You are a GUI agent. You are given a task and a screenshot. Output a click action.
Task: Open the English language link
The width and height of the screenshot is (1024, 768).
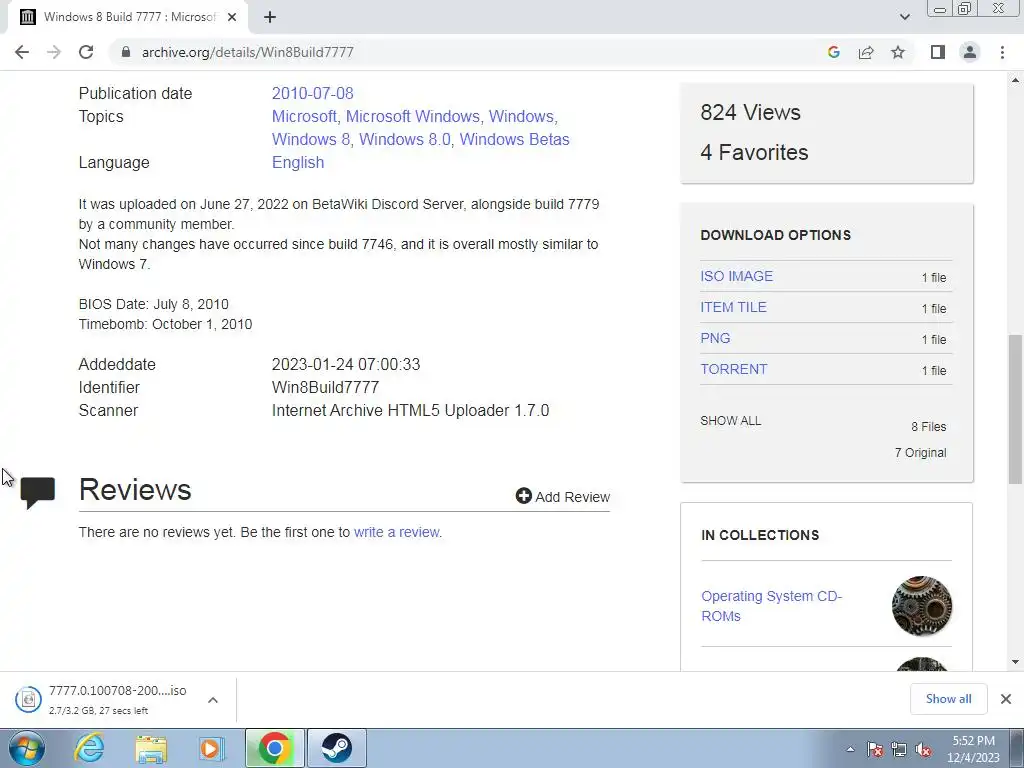click(x=298, y=162)
